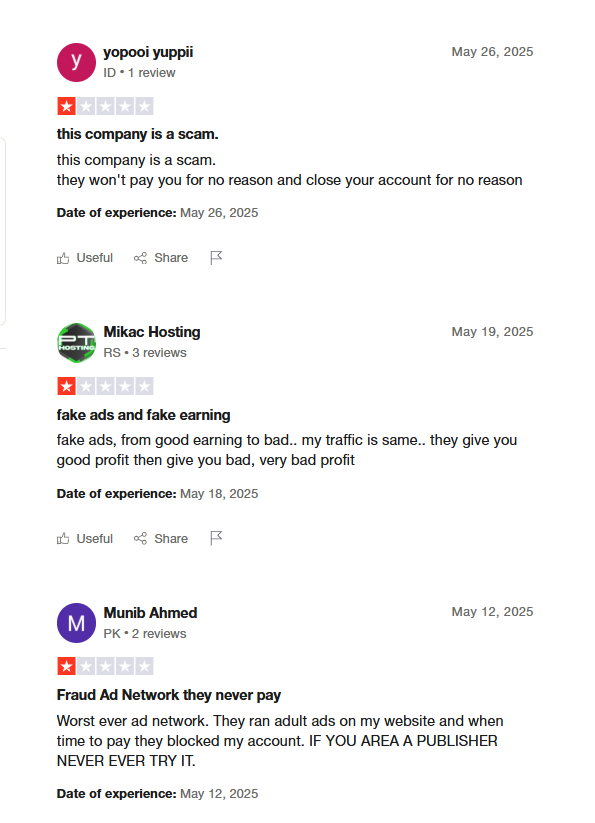Flag the Mikac Hosting review
This screenshot has height=823, width=595.
coord(216,538)
